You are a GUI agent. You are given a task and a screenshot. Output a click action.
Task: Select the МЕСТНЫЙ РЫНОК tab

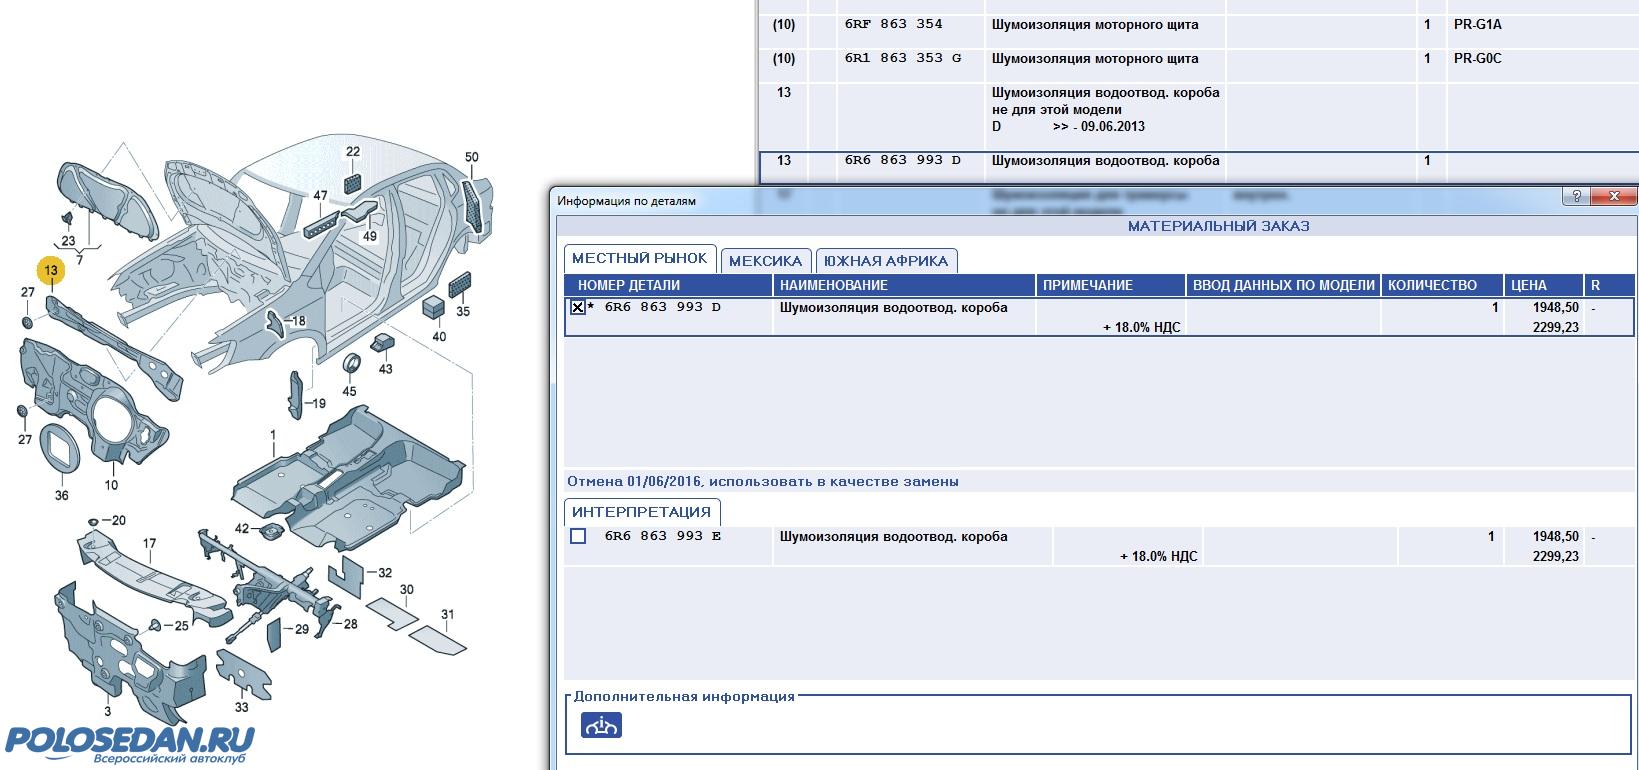pos(639,258)
